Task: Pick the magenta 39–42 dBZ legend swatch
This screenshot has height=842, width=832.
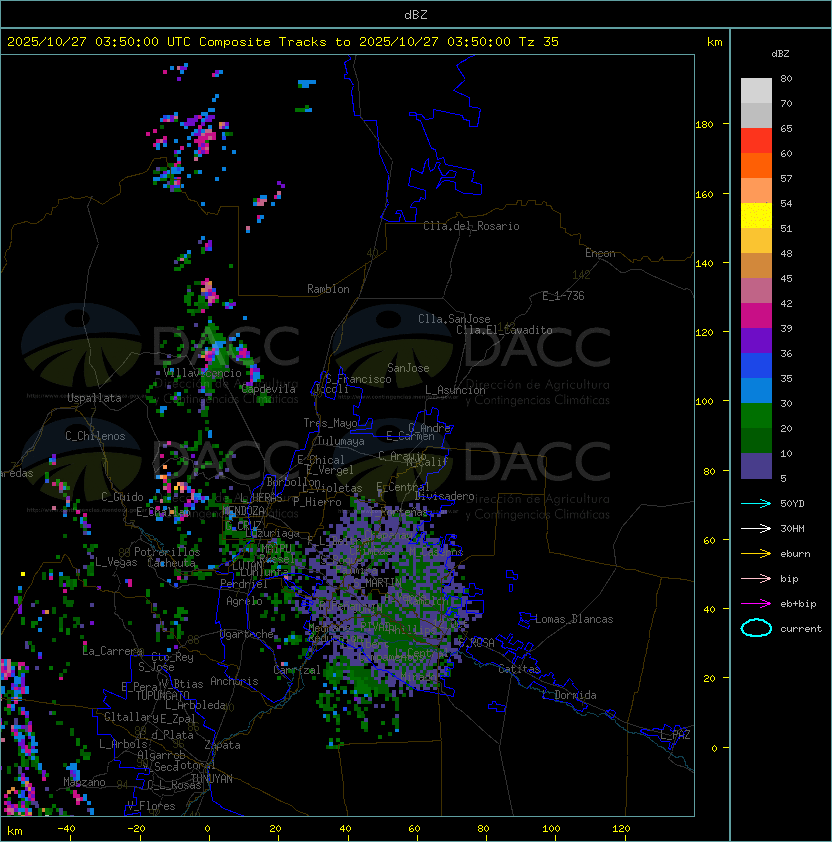Action: 756,315
